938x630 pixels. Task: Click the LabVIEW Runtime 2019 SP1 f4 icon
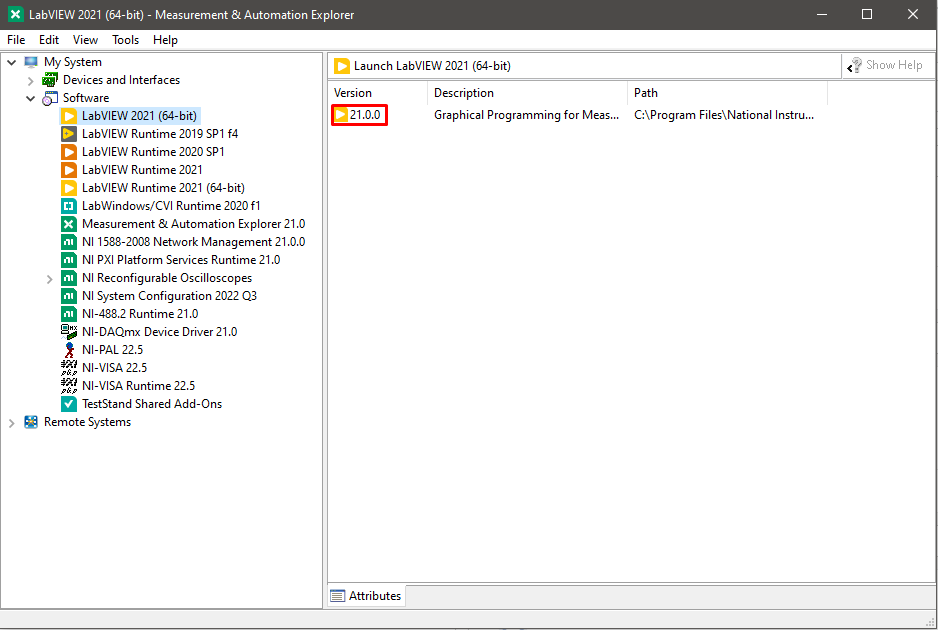69,134
